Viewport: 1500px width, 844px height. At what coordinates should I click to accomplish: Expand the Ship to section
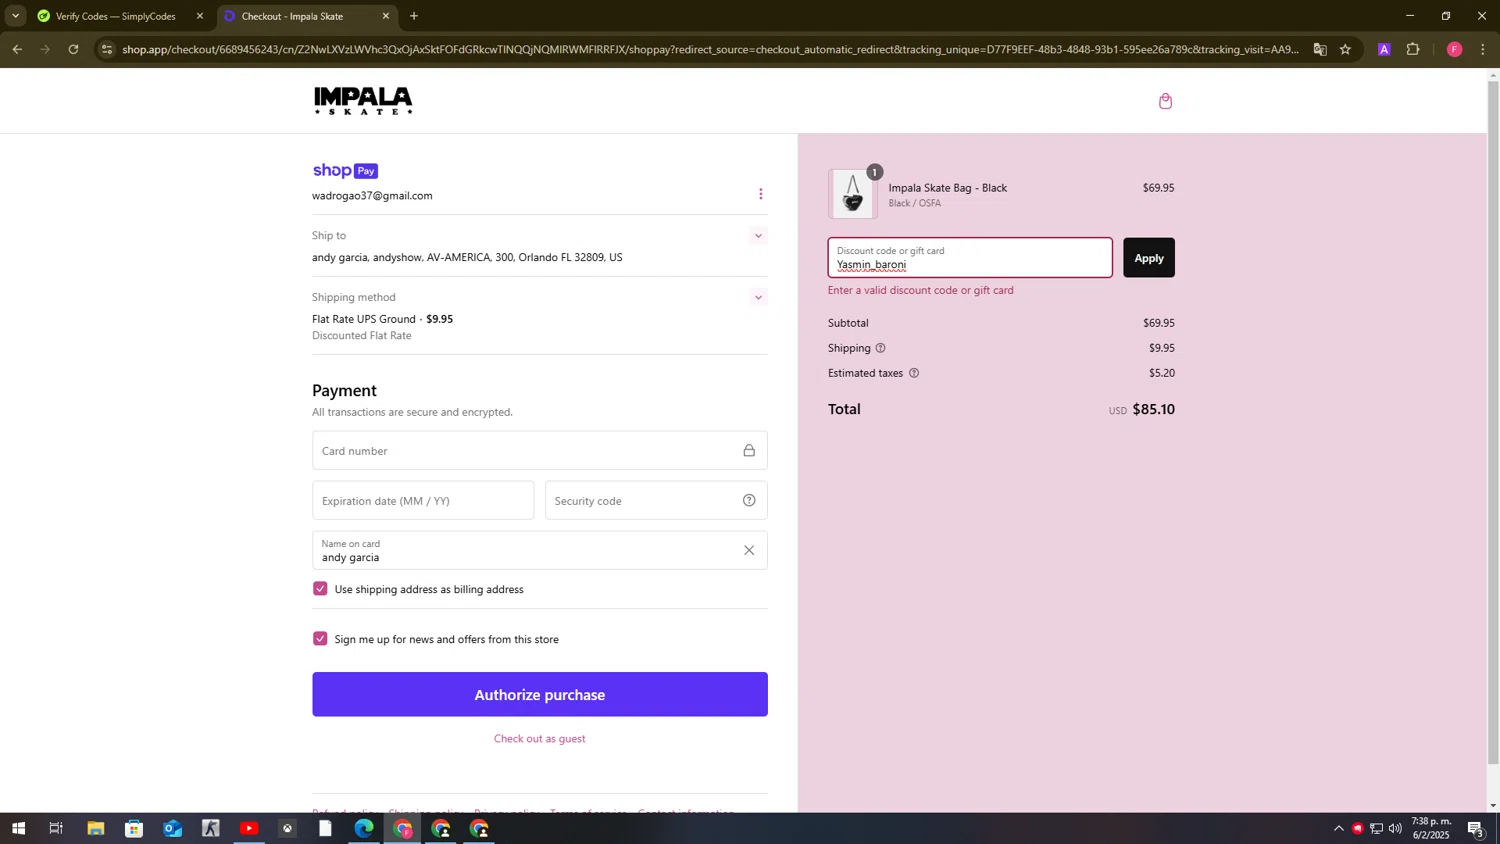point(758,236)
